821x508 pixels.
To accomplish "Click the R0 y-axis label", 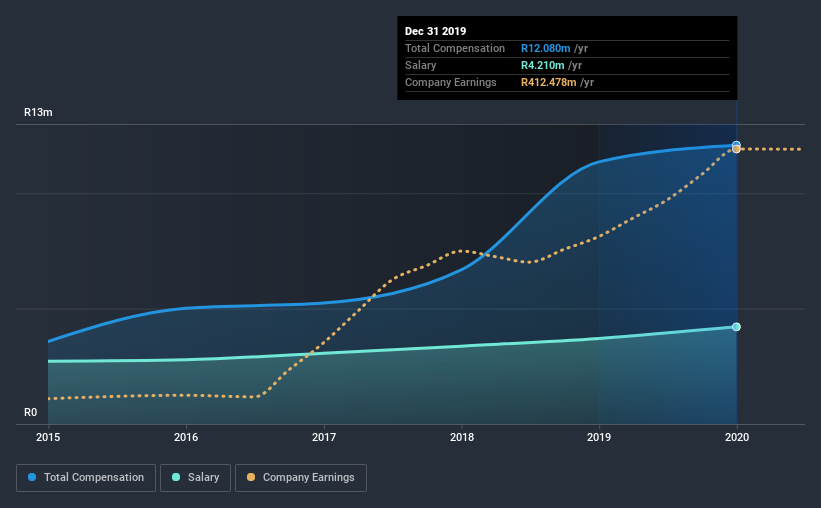I will [x=30, y=413].
